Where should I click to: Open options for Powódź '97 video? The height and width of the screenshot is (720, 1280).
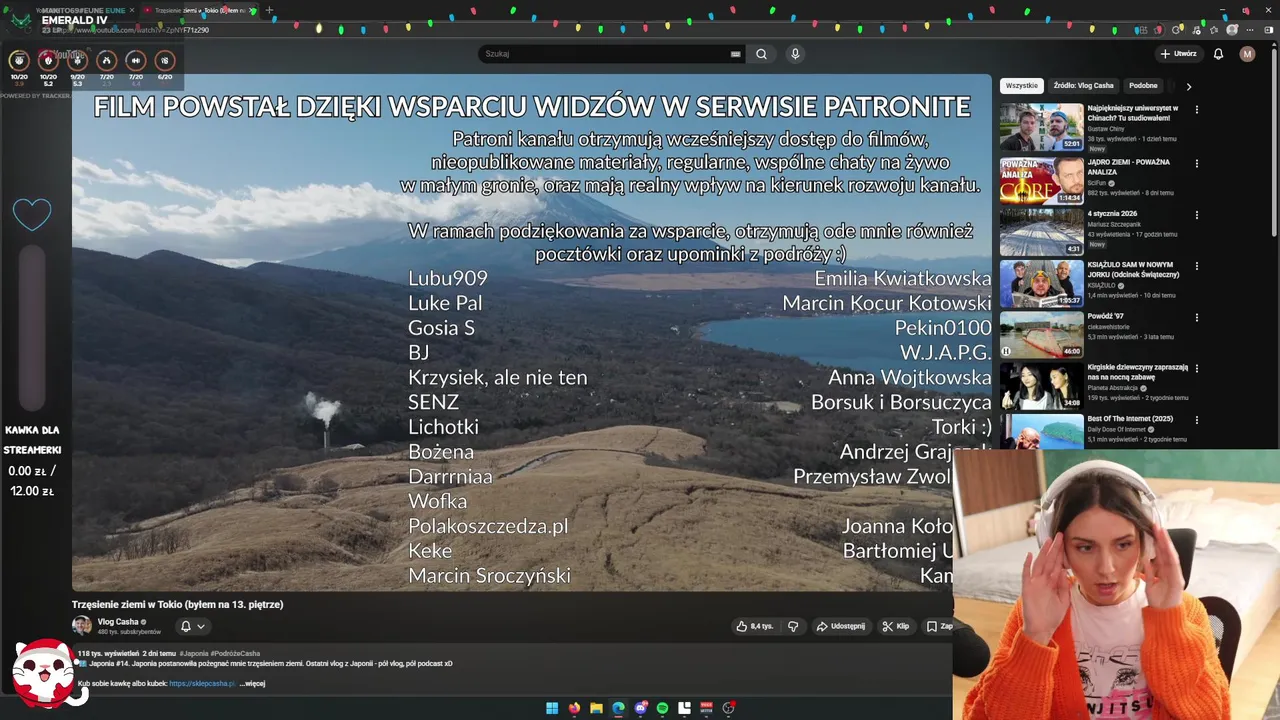tap(1197, 317)
